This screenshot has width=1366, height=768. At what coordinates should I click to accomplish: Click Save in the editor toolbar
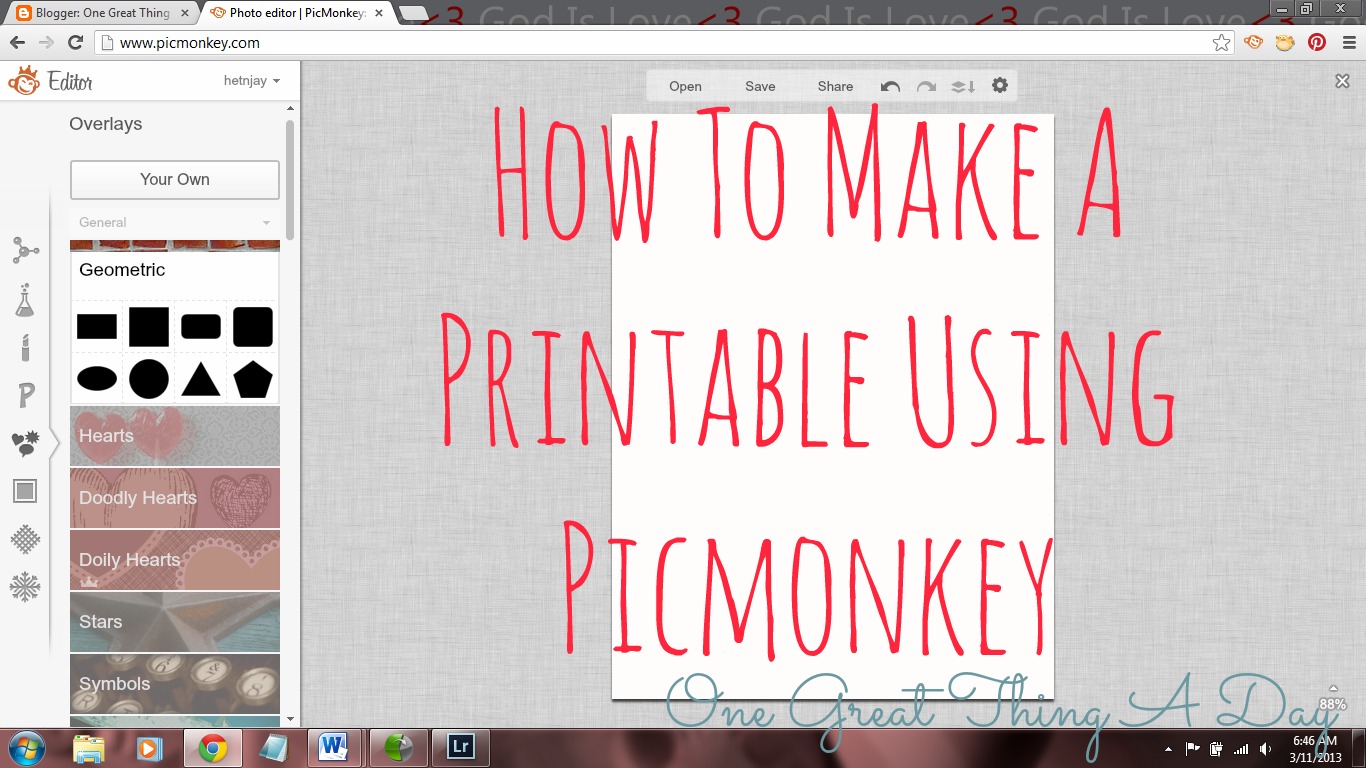click(x=760, y=86)
